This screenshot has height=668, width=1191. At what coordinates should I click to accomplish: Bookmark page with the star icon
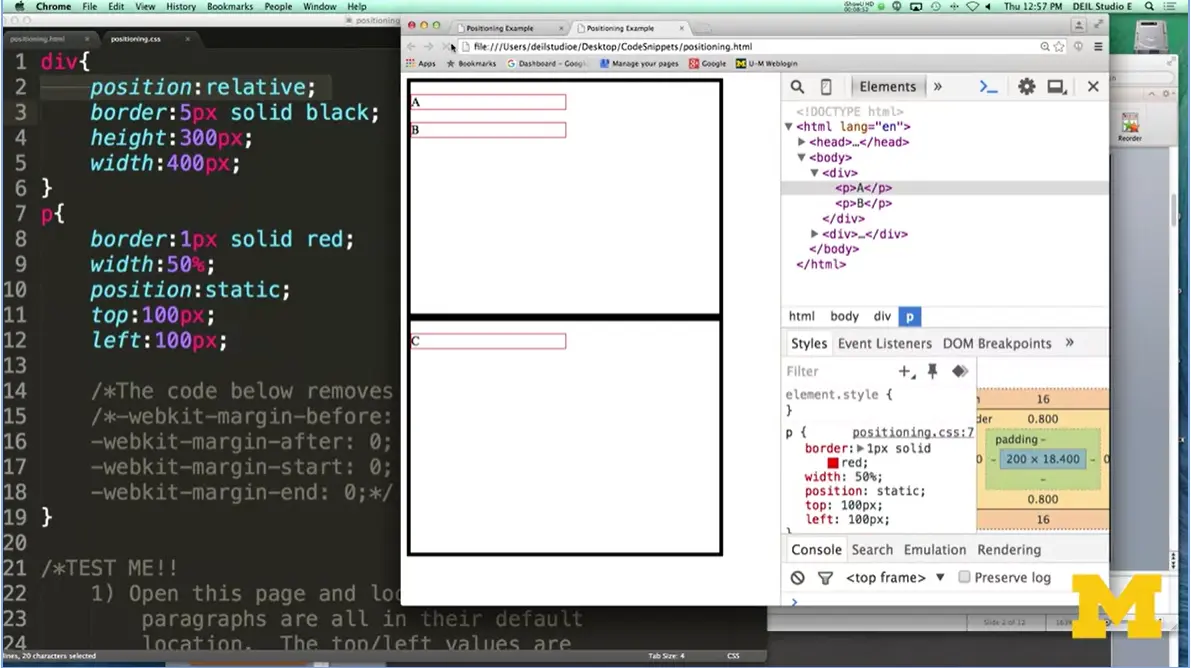click(1059, 47)
